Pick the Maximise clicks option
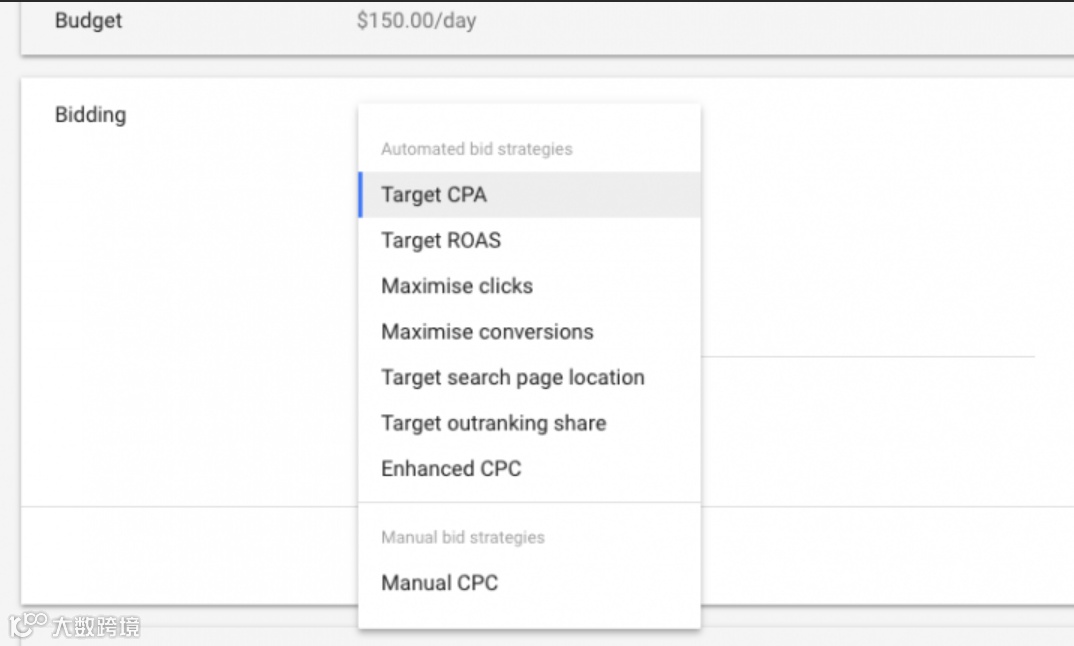The width and height of the screenshot is (1074, 646). [457, 286]
